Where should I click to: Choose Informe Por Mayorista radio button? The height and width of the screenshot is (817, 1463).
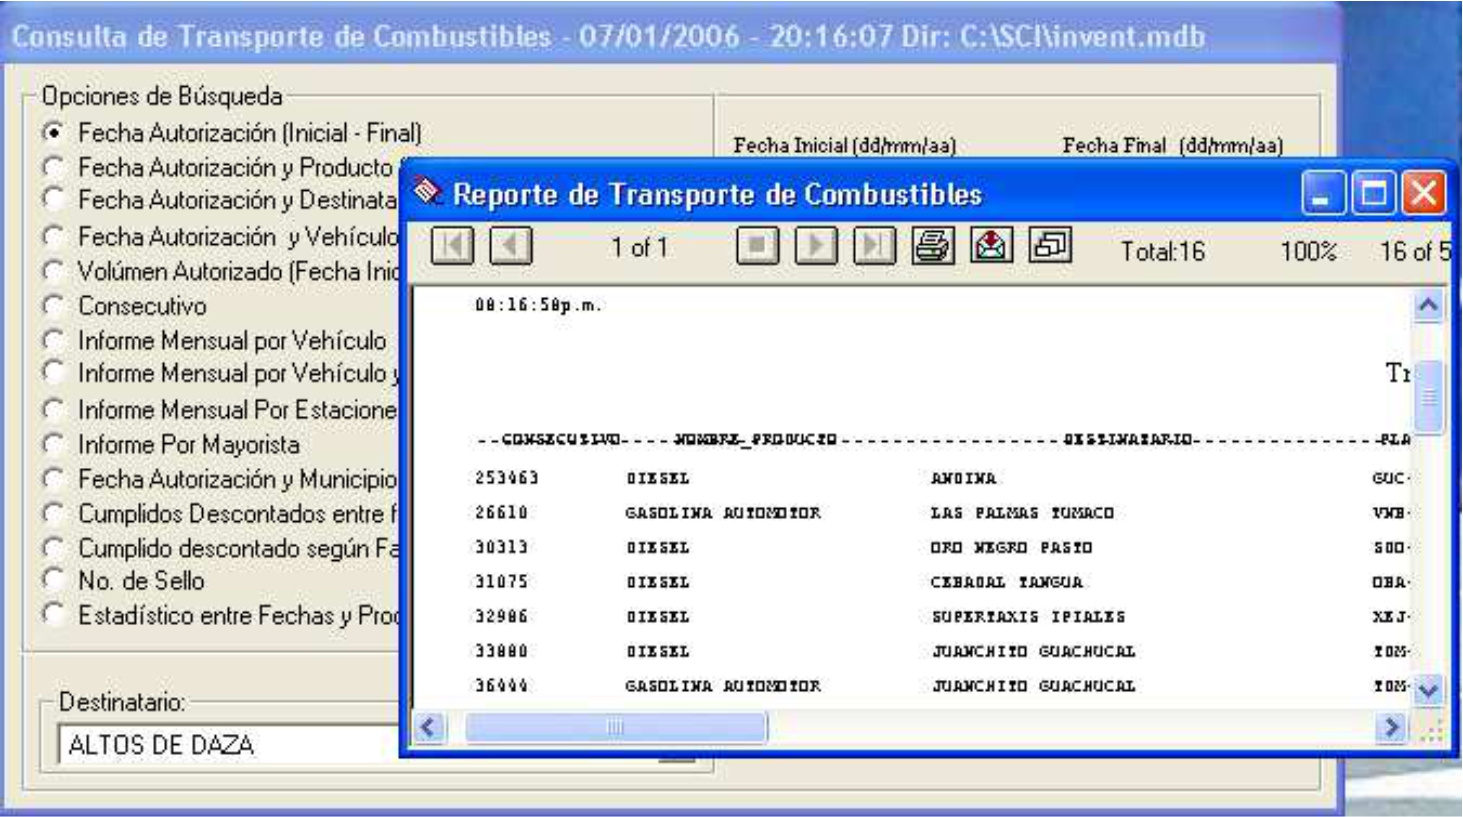click(x=54, y=444)
